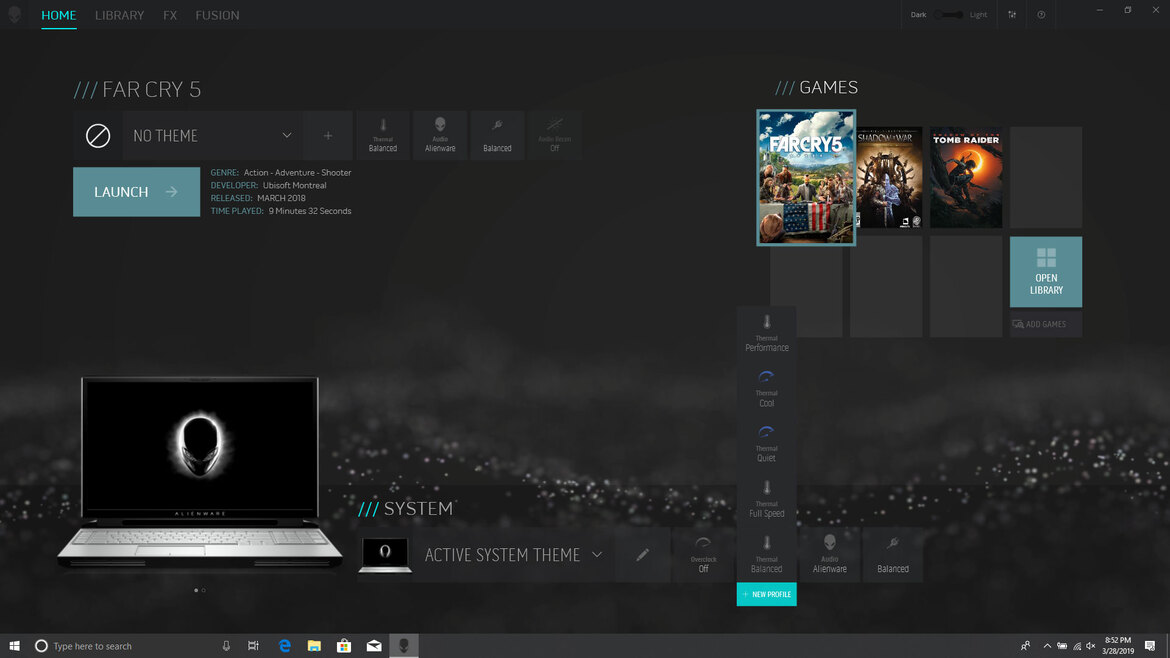Click the no-theme circle-slash icon for Far Cry 5
Image resolution: width=1170 pixels, height=658 pixels.
click(98, 136)
